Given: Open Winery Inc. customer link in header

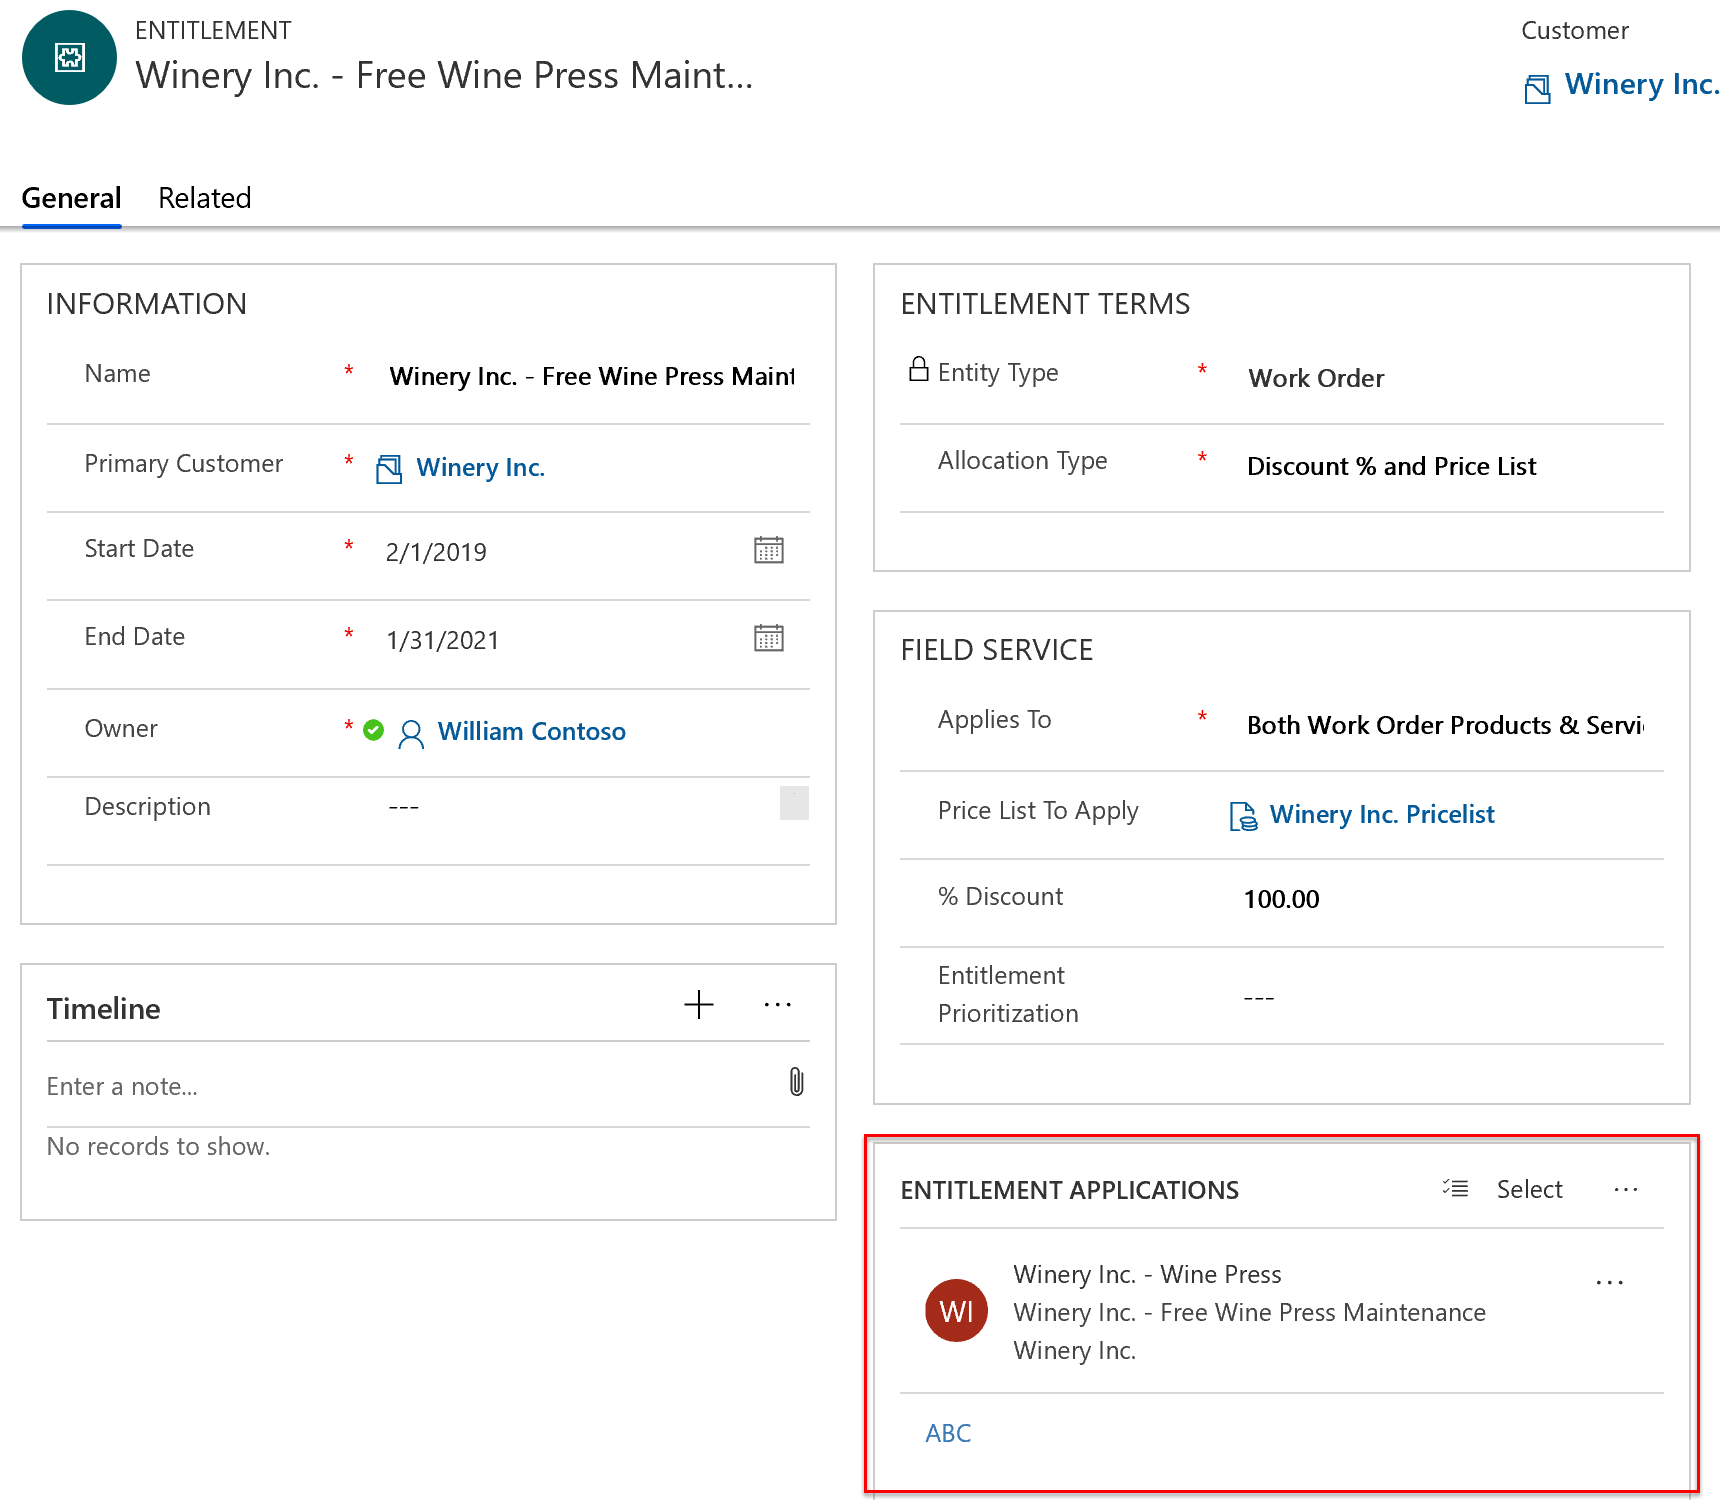Looking at the screenshot, I should [x=1641, y=85].
